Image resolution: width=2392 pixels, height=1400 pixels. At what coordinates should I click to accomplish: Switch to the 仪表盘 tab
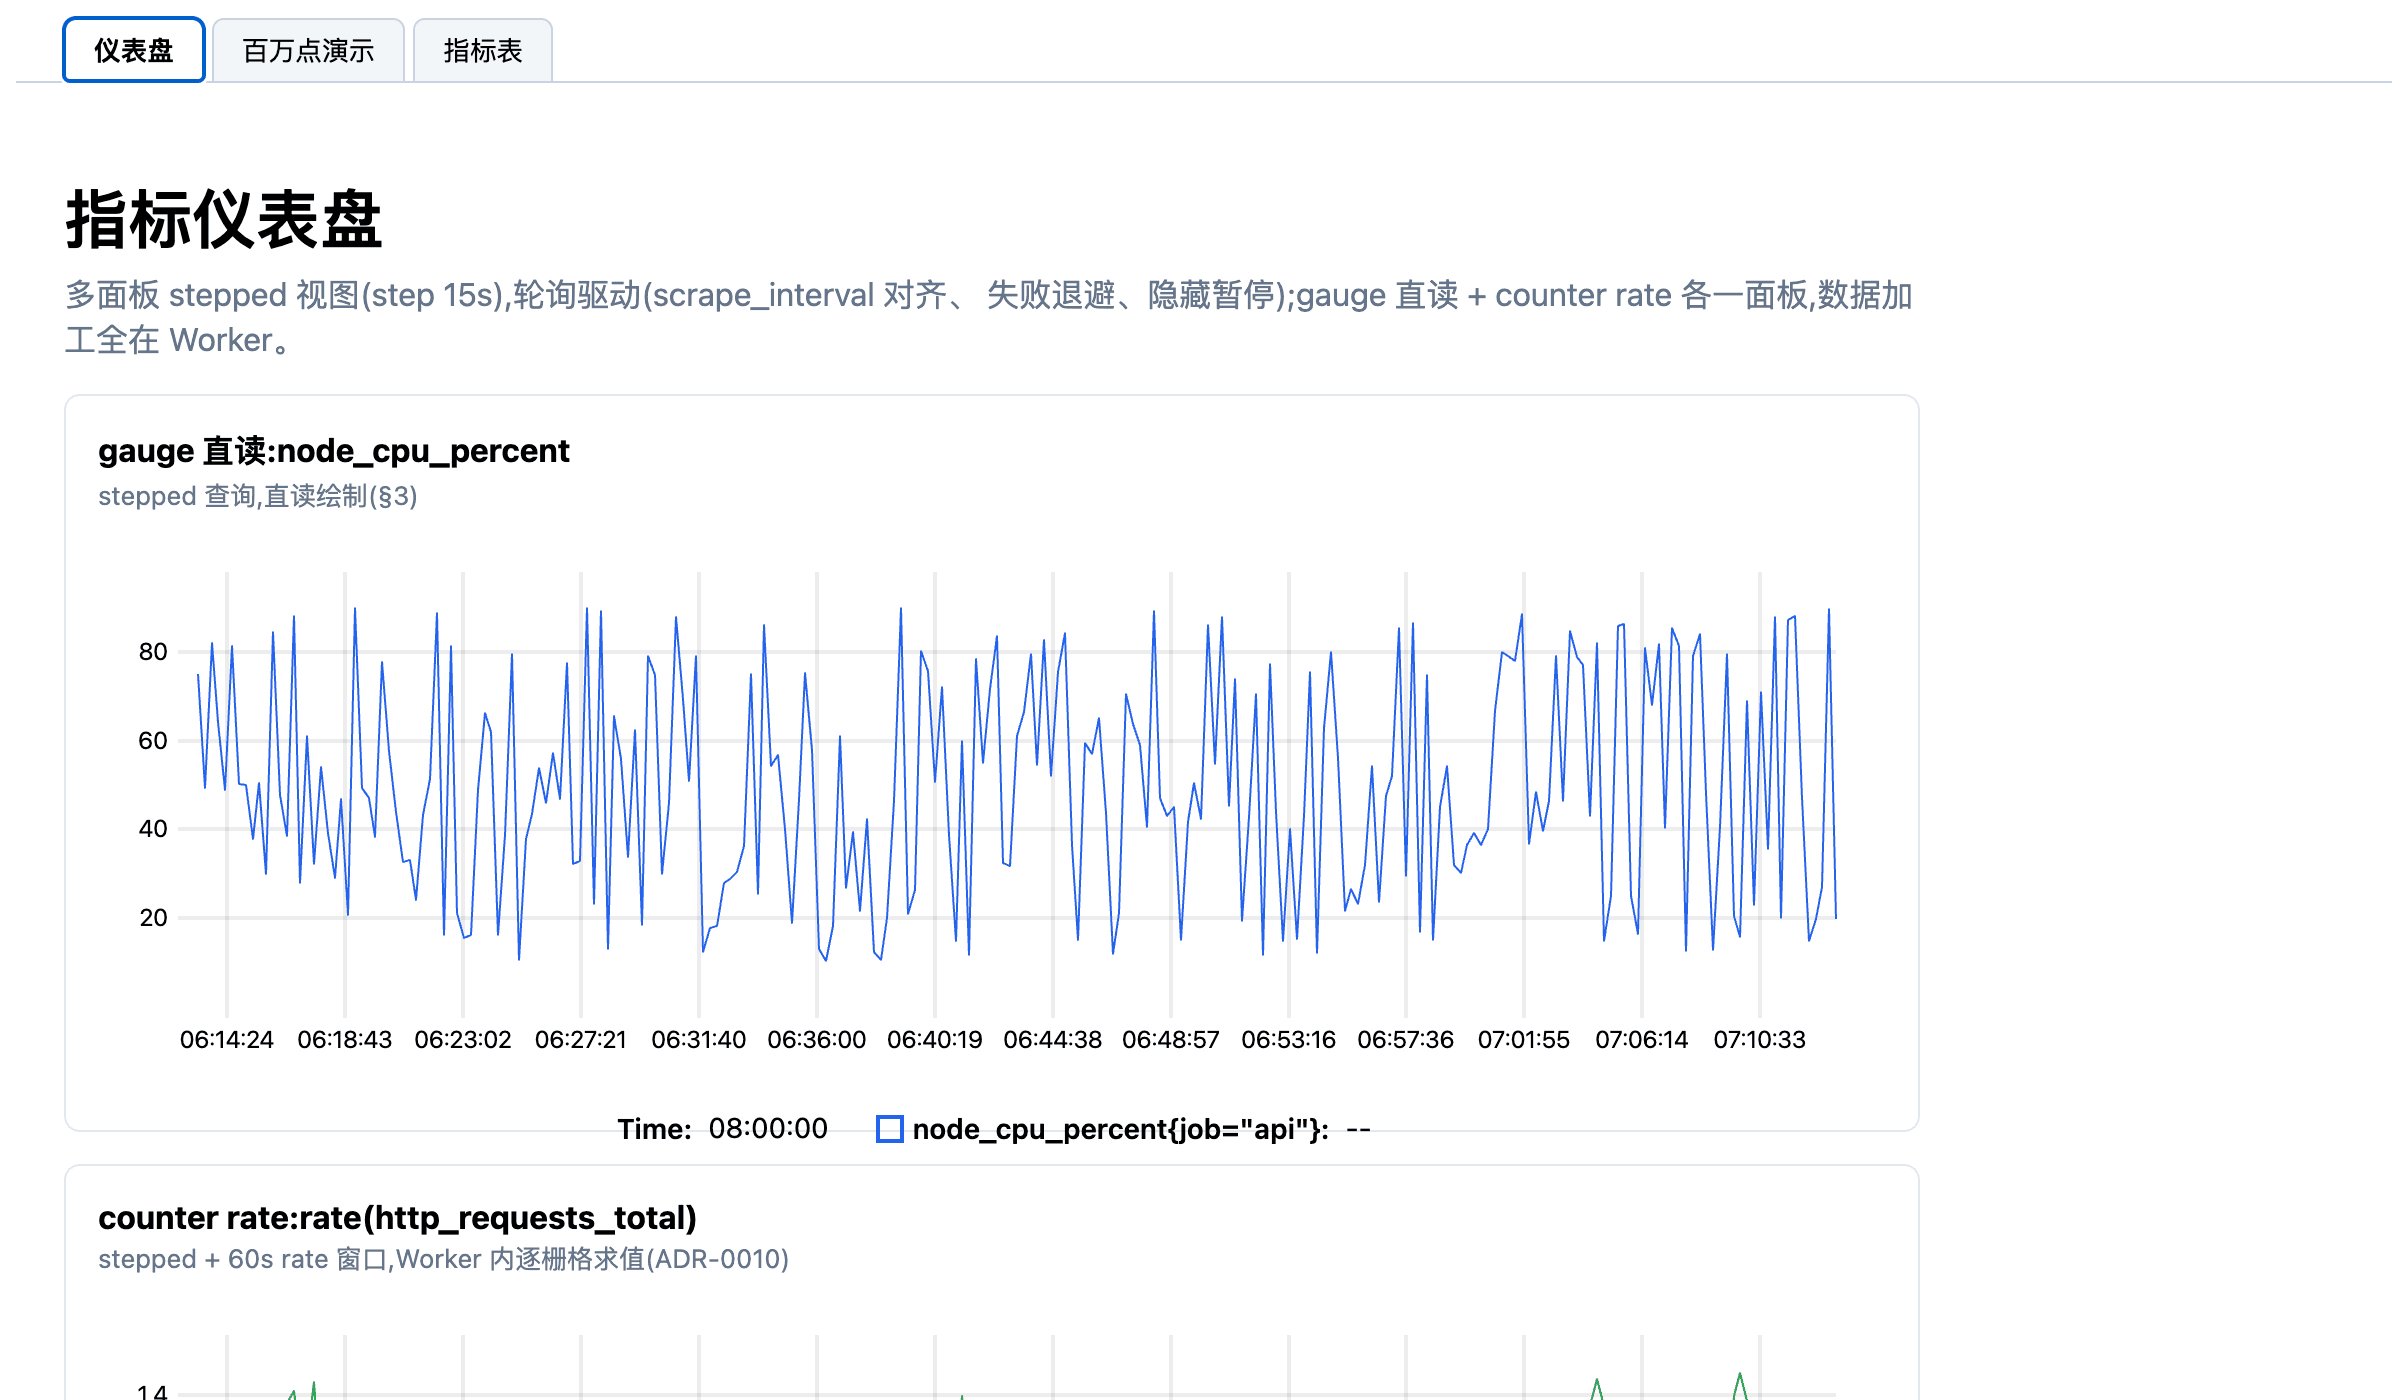pos(134,50)
